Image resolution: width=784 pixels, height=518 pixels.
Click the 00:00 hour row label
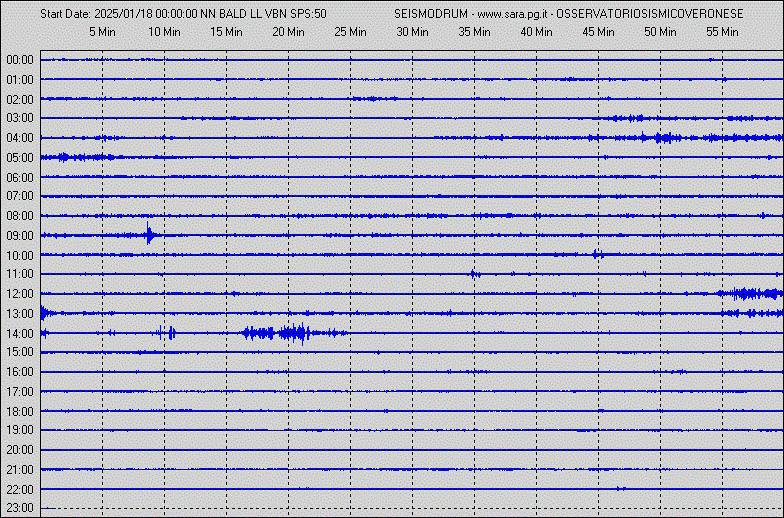20,60
